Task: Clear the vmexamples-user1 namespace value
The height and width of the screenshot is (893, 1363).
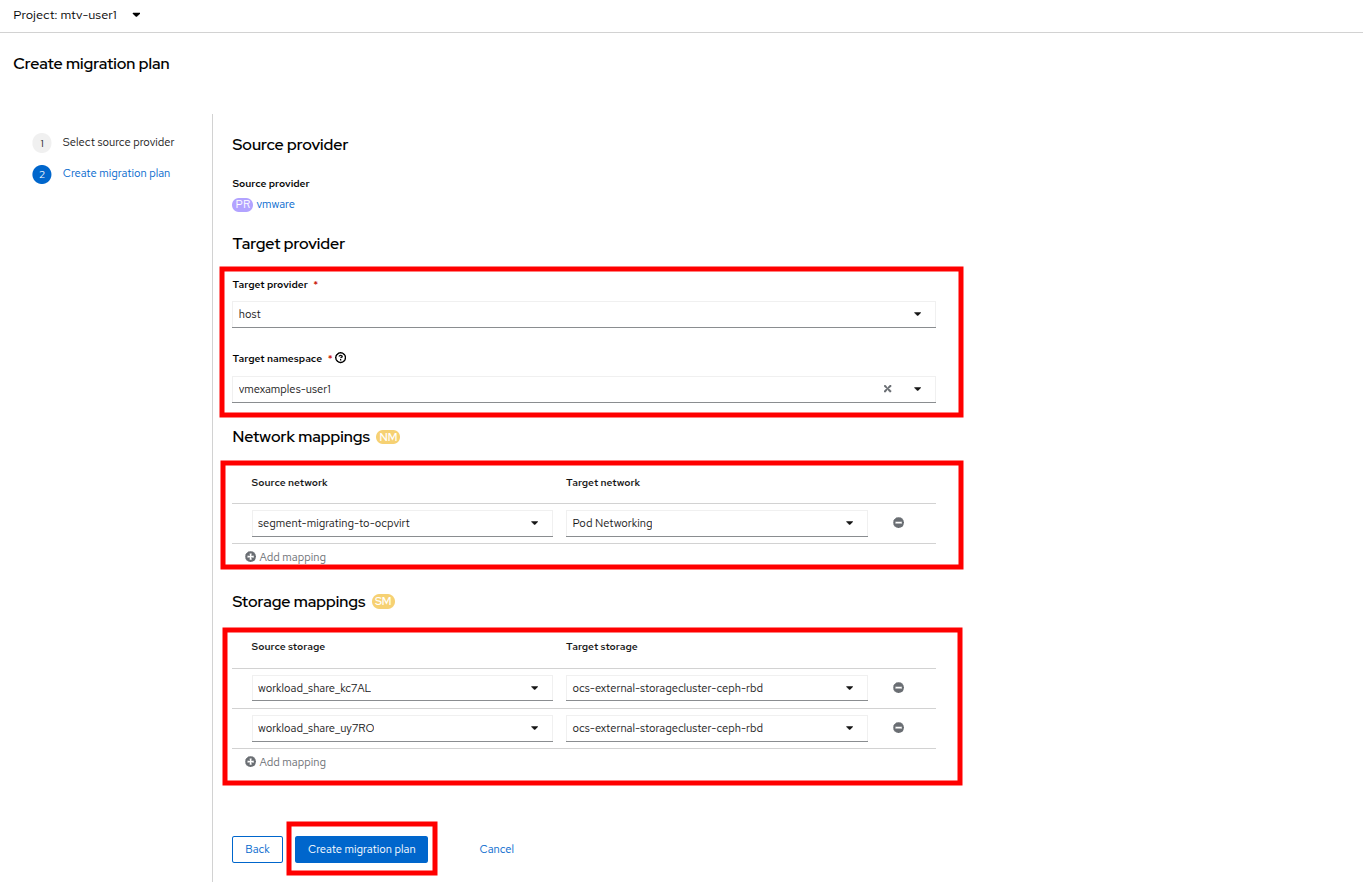Action: pos(887,389)
